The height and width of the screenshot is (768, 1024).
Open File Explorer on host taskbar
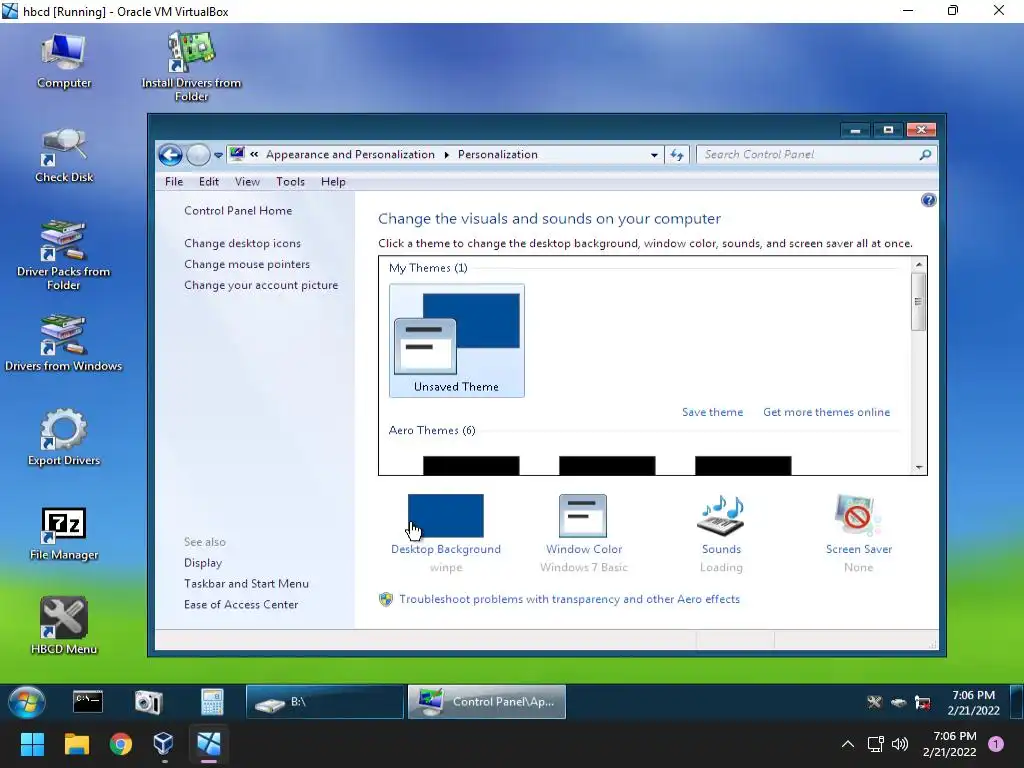[76, 744]
